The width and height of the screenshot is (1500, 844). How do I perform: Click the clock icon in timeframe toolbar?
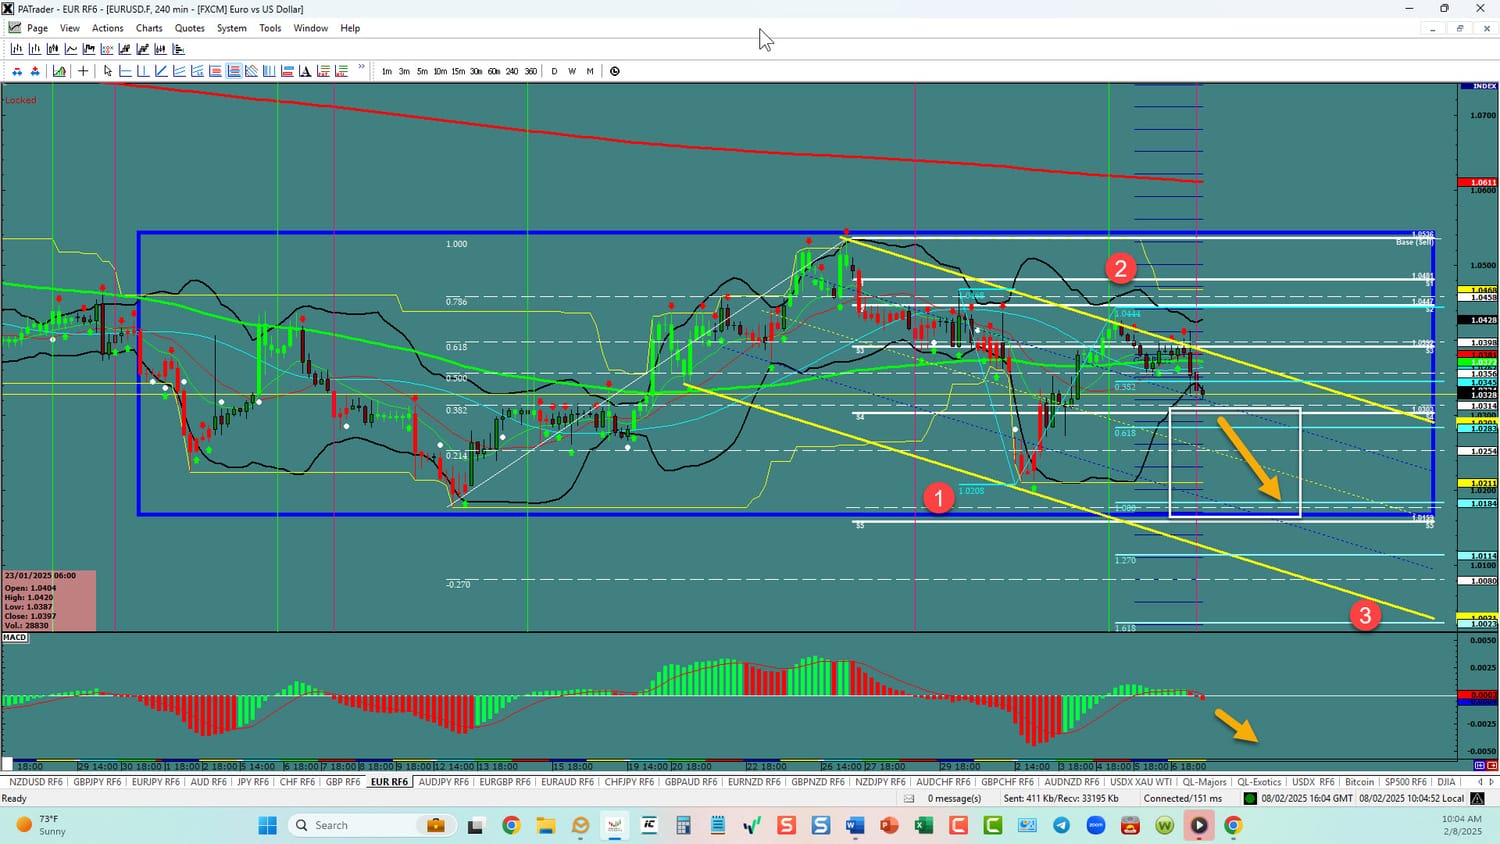click(x=615, y=71)
